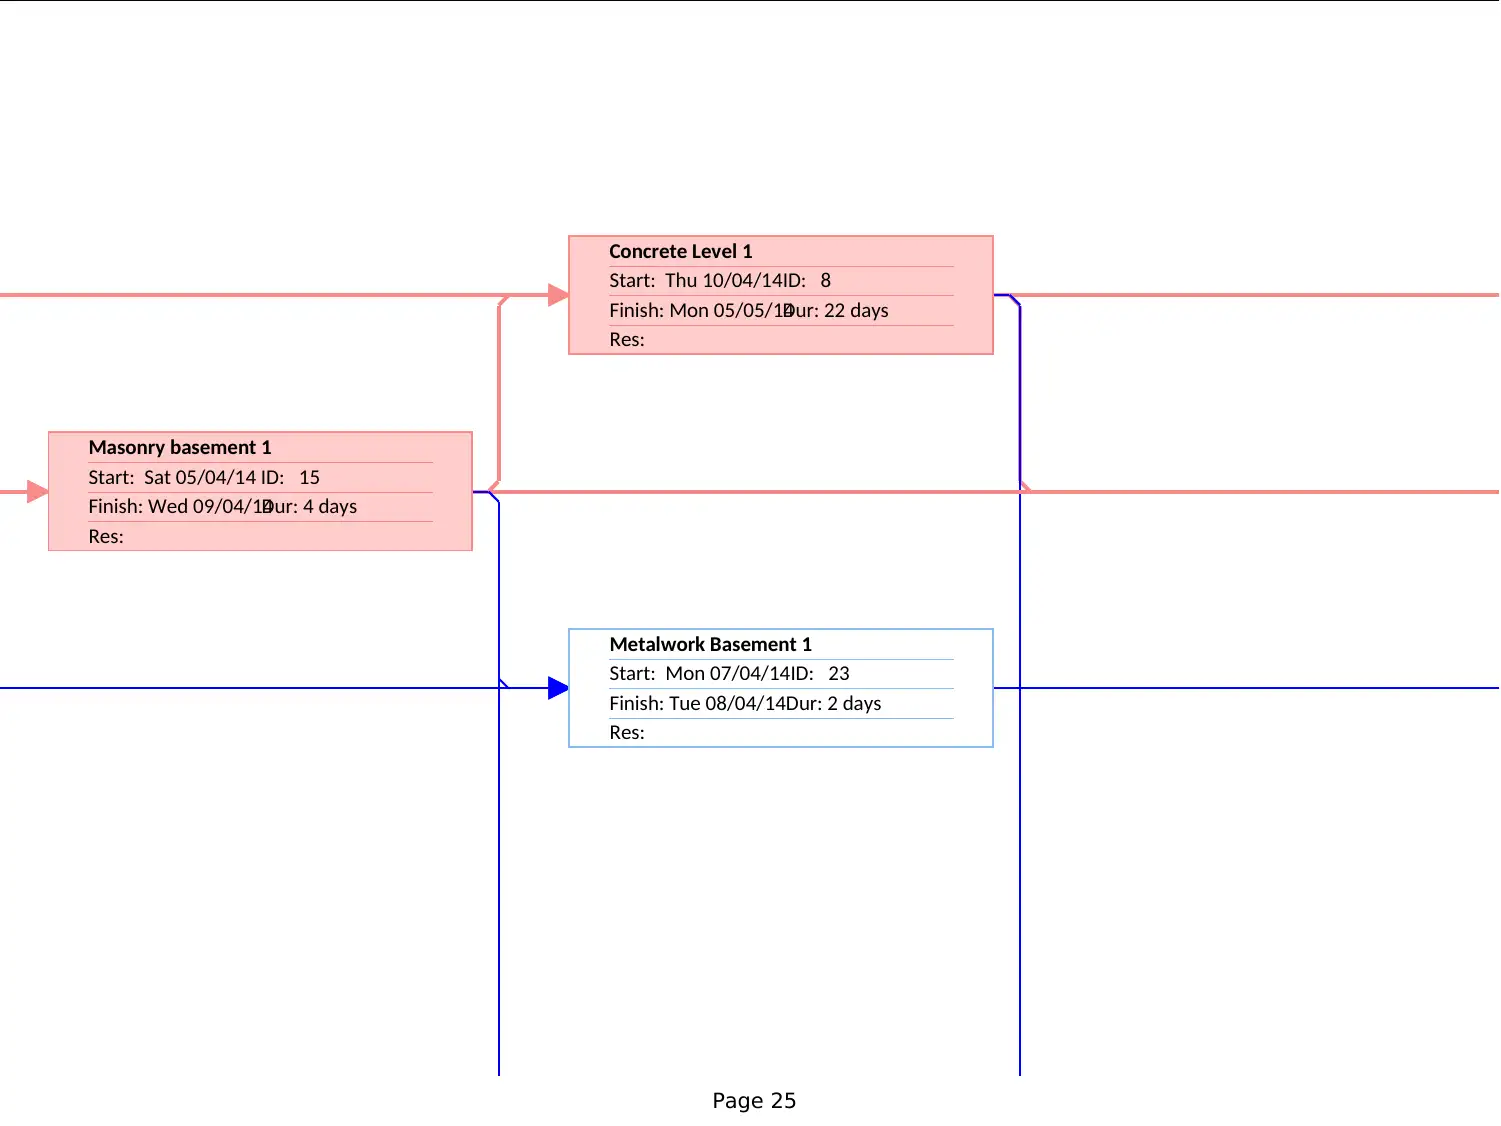Click the 4 days duration value
Viewport: 1501px width, 1126px height.
click(x=330, y=507)
